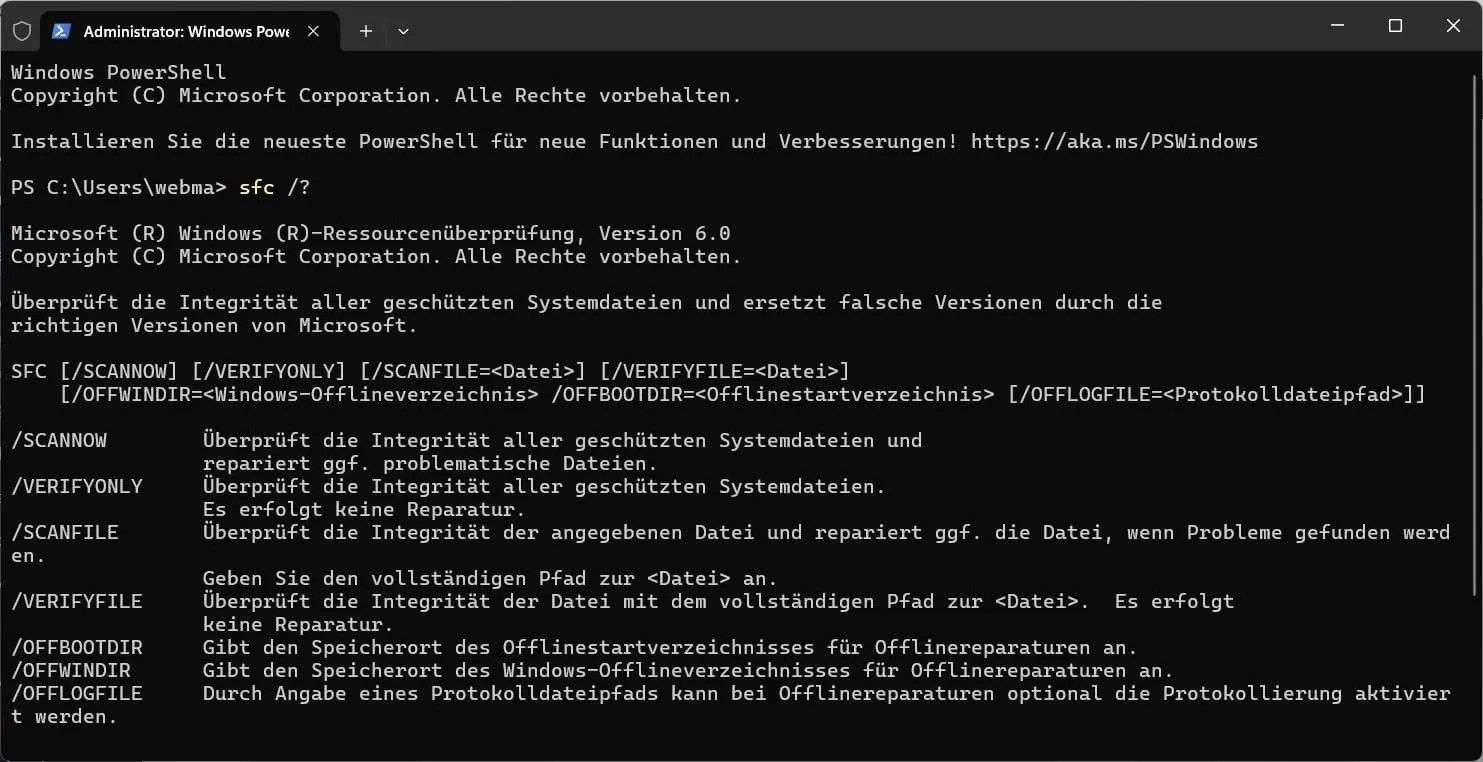Close the Administrator: Windows PowerShell tab

click(313, 31)
